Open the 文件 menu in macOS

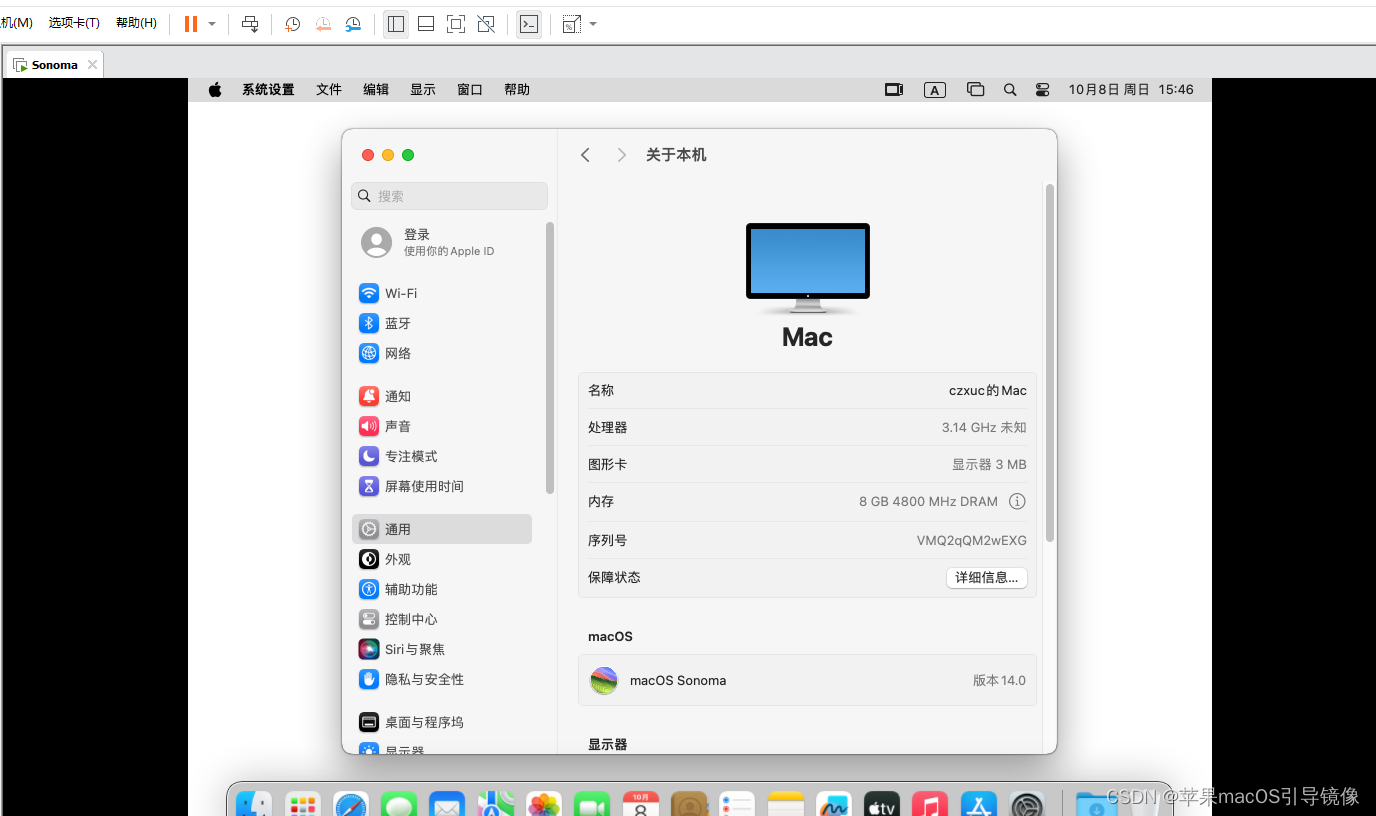click(x=329, y=90)
